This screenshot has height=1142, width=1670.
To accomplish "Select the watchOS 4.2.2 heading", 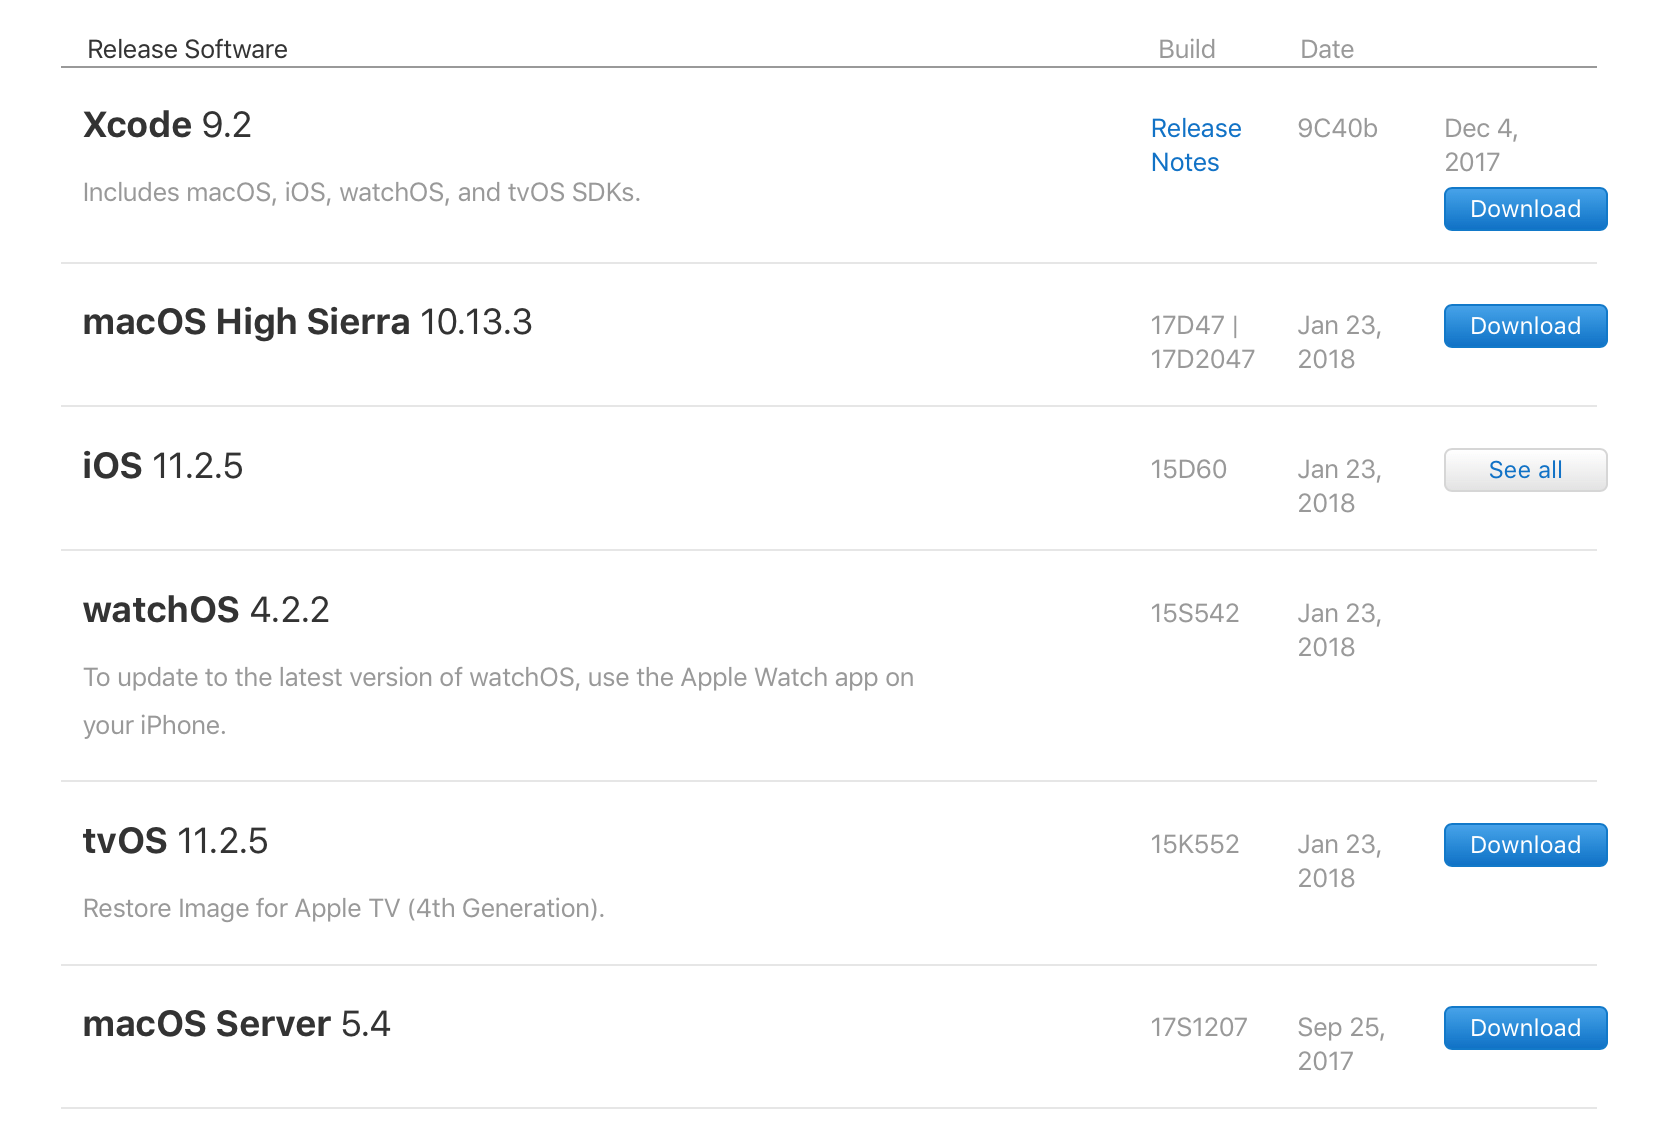I will click(206, 610).
